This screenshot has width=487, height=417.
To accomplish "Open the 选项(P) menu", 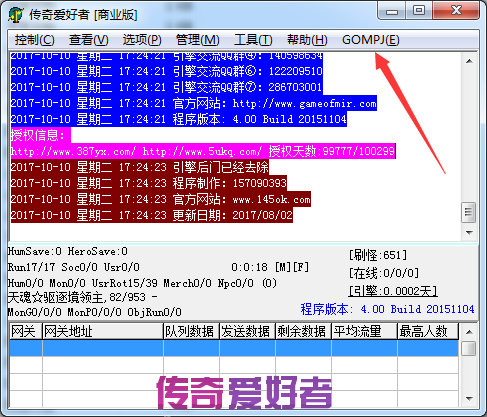I will click(142, 40).
